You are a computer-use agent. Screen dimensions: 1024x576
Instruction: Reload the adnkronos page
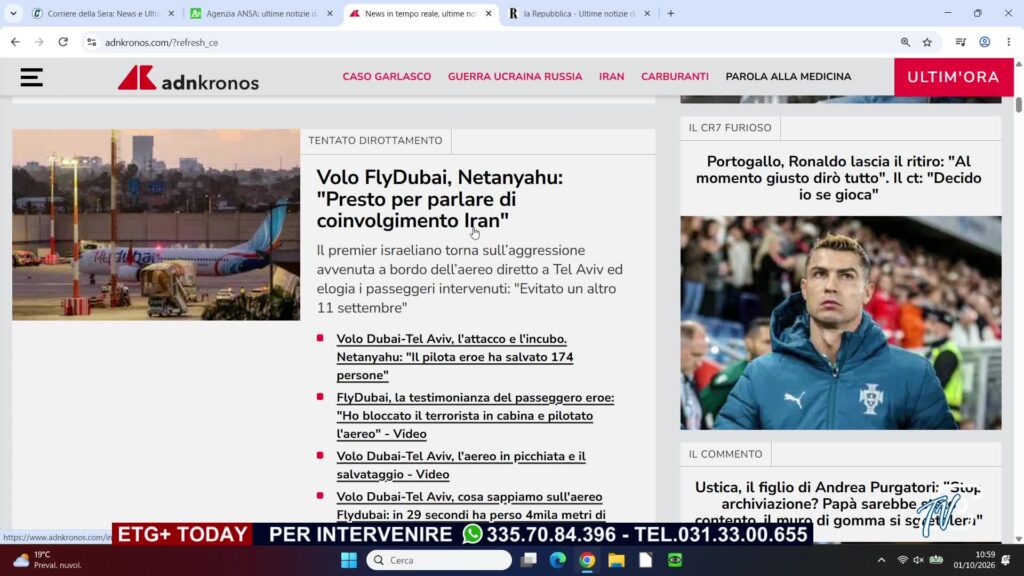pos(63,42)
